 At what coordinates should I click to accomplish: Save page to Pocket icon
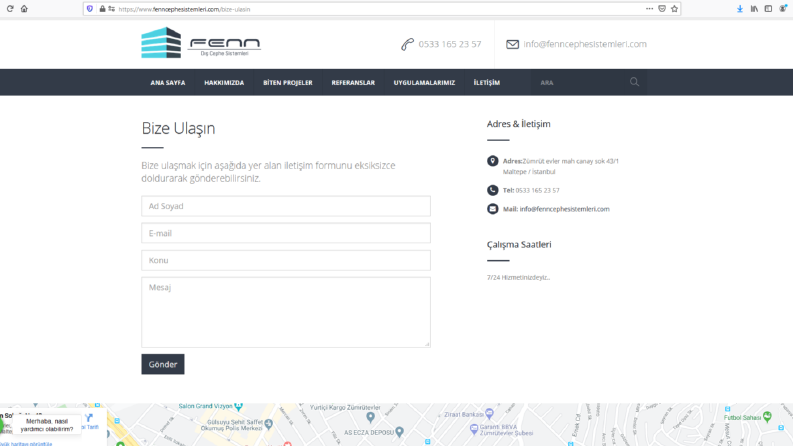click(662, 9)
